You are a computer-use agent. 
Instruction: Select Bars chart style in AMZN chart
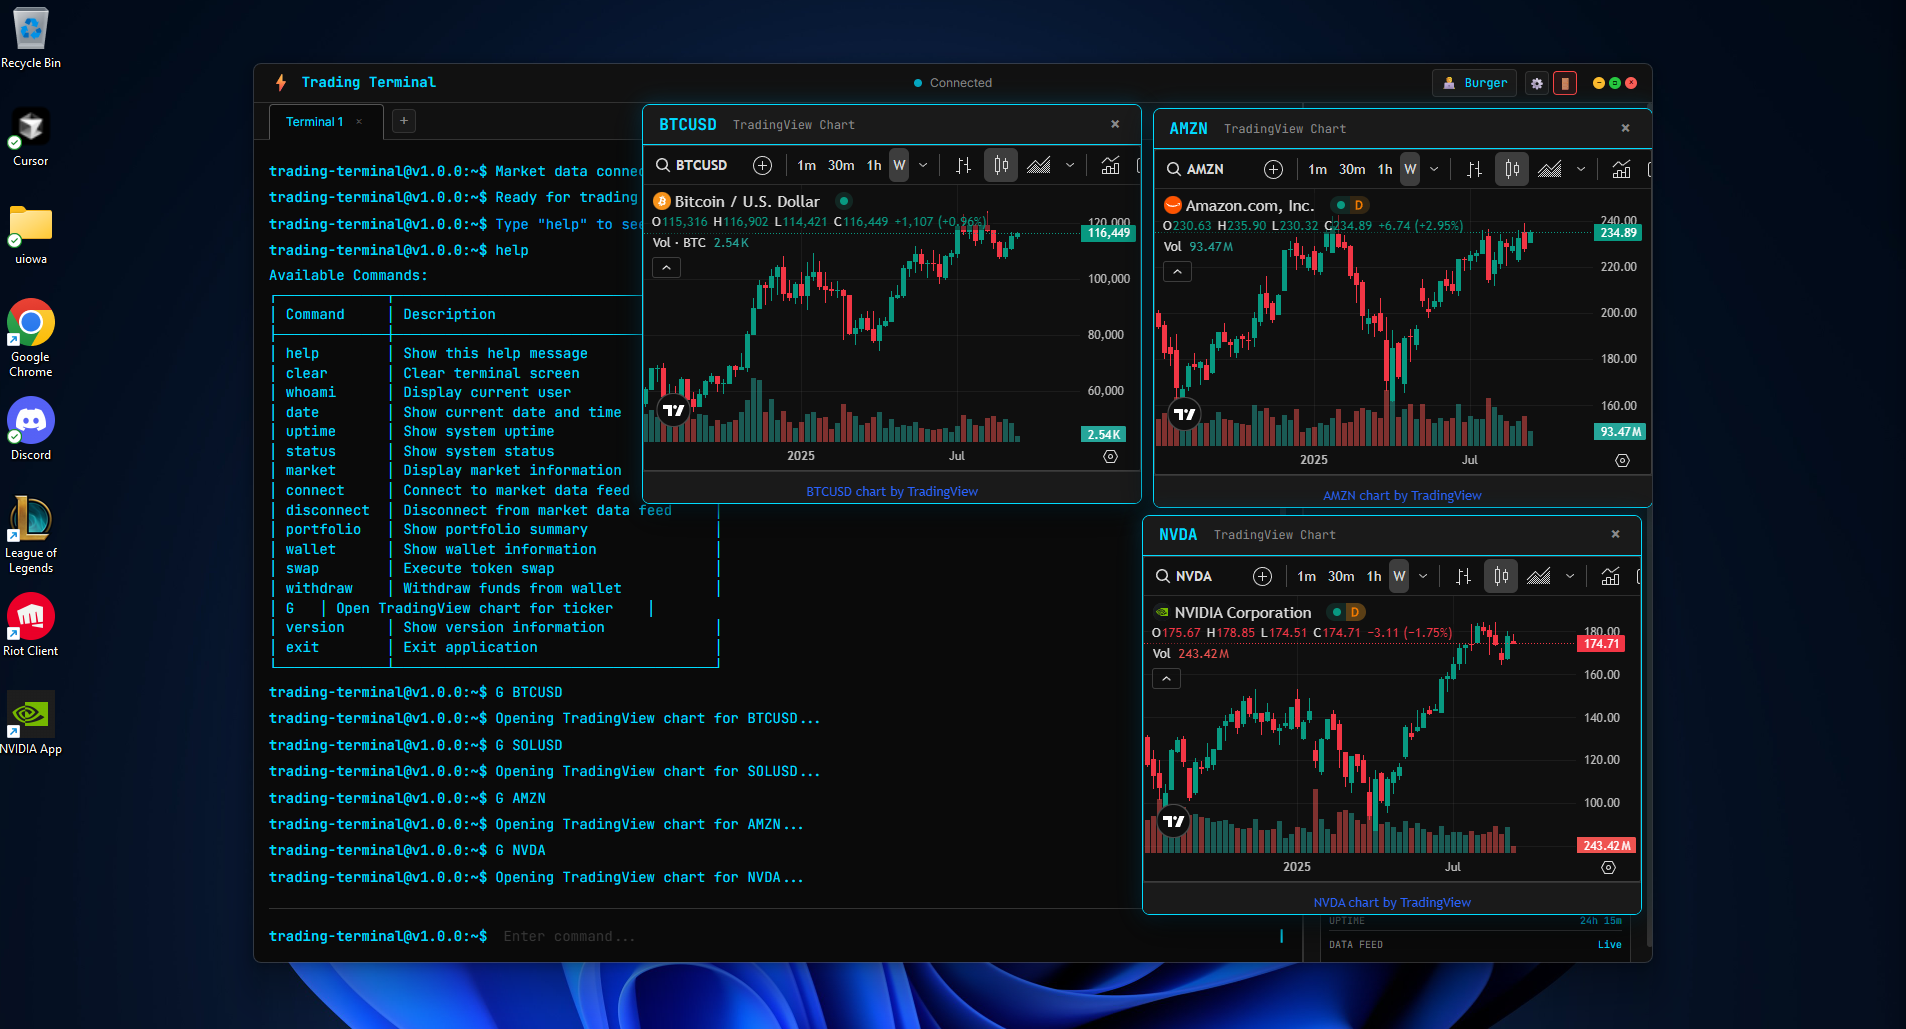coord(1474,170)
